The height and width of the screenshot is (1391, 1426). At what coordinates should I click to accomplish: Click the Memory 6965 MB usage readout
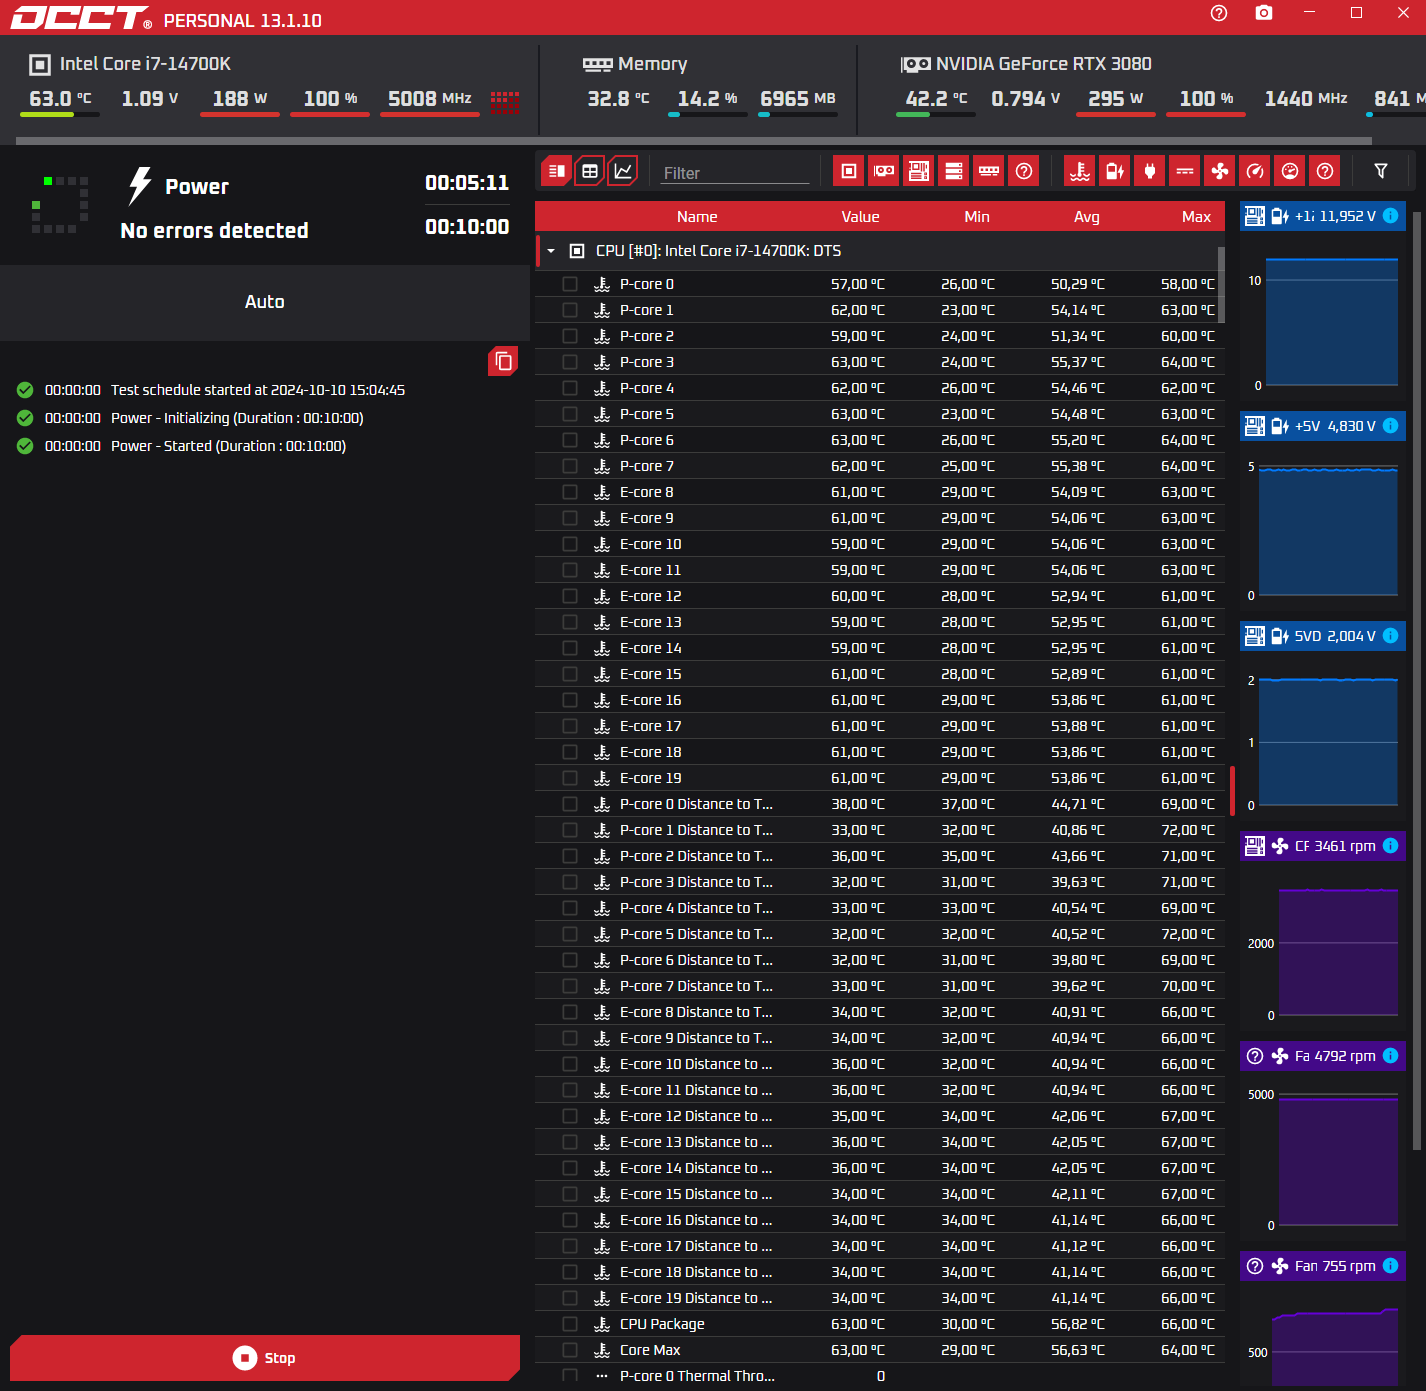[x=798, y=99]
